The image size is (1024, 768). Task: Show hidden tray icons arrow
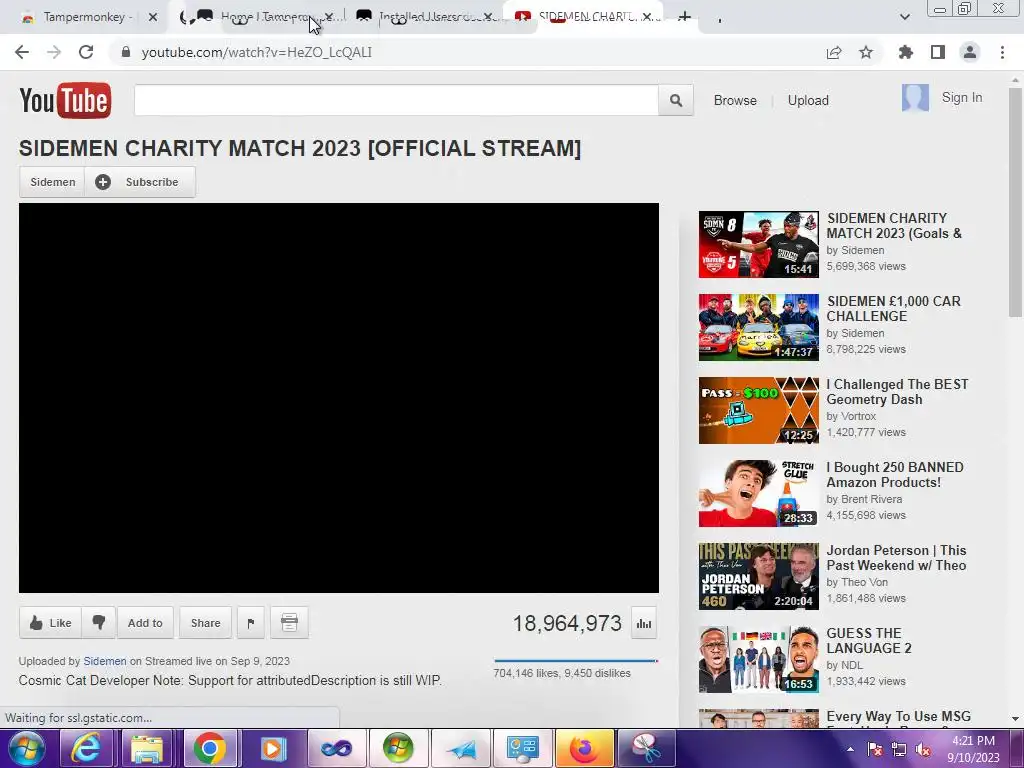click(850, 750)
